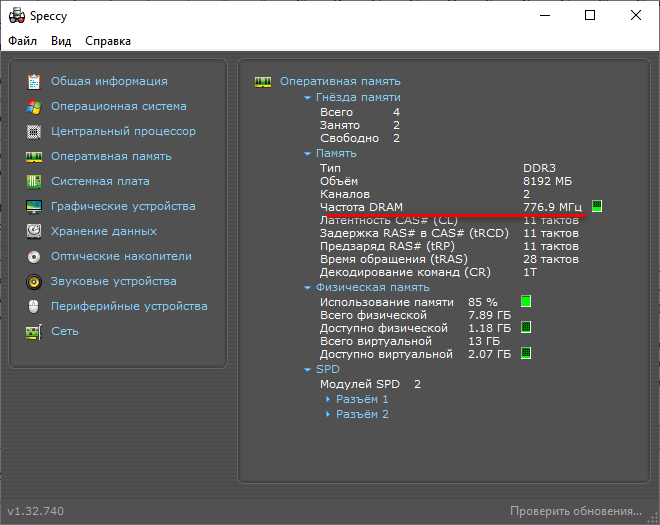This screenshot has width=660, height=525.
Task: Click the Оперативная память sidebar RAM icon
Action: click(x=34, y=157)
